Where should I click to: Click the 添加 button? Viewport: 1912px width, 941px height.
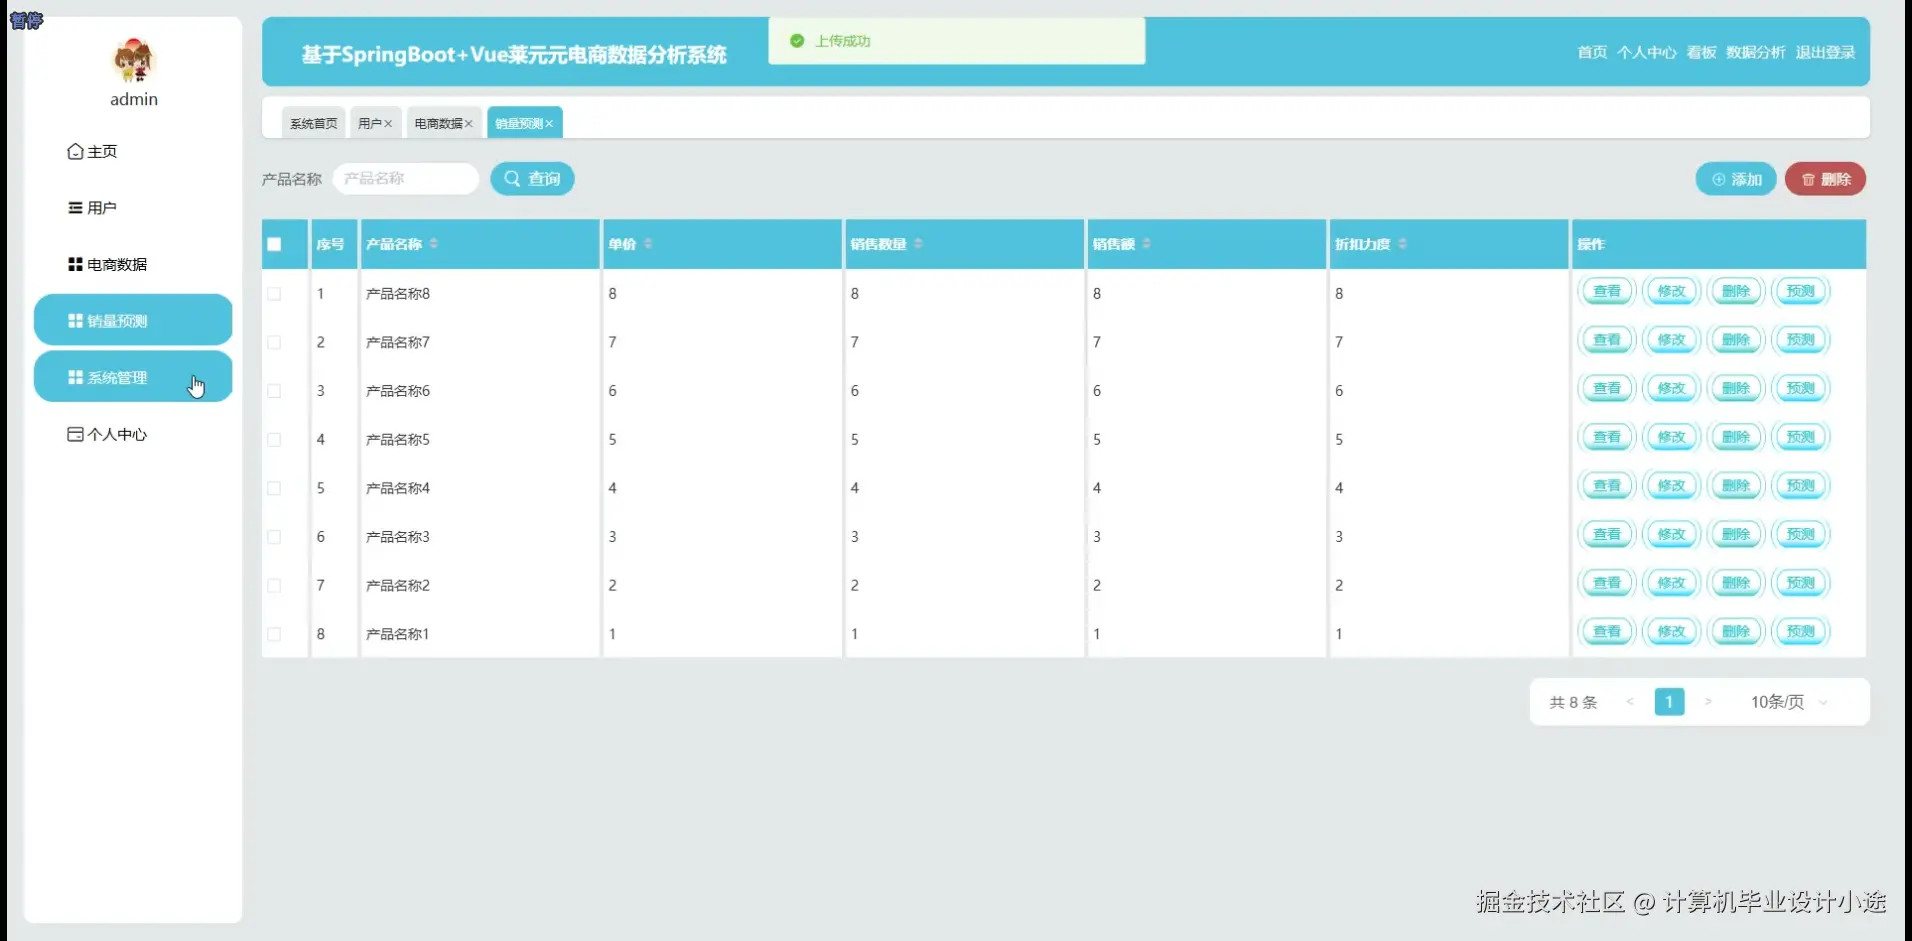(1736, 179)
